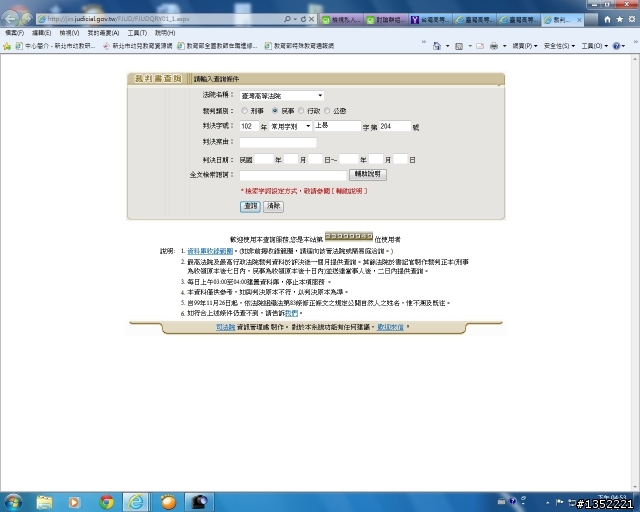Expand the dropdown arrow beside the Print icon
Viewport: 640px width, 512px height.
504,46
